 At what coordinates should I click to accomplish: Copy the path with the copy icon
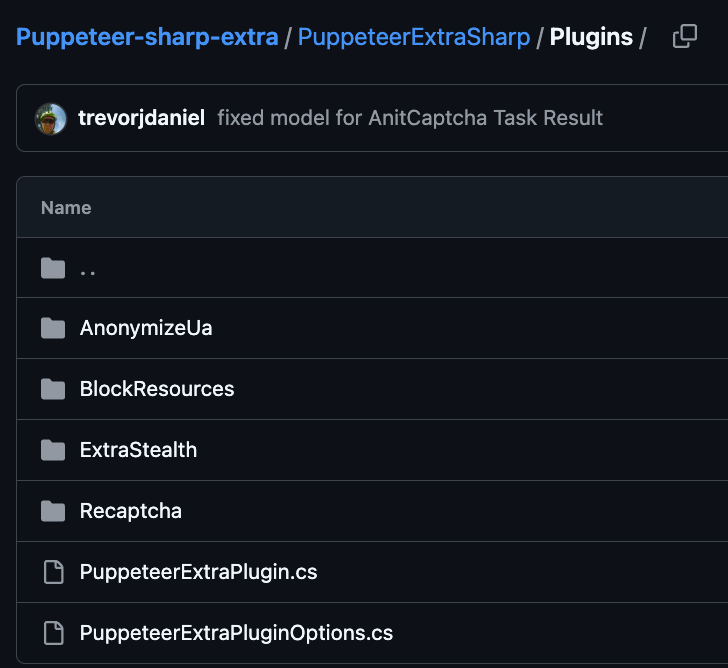(x=685, y=36)
